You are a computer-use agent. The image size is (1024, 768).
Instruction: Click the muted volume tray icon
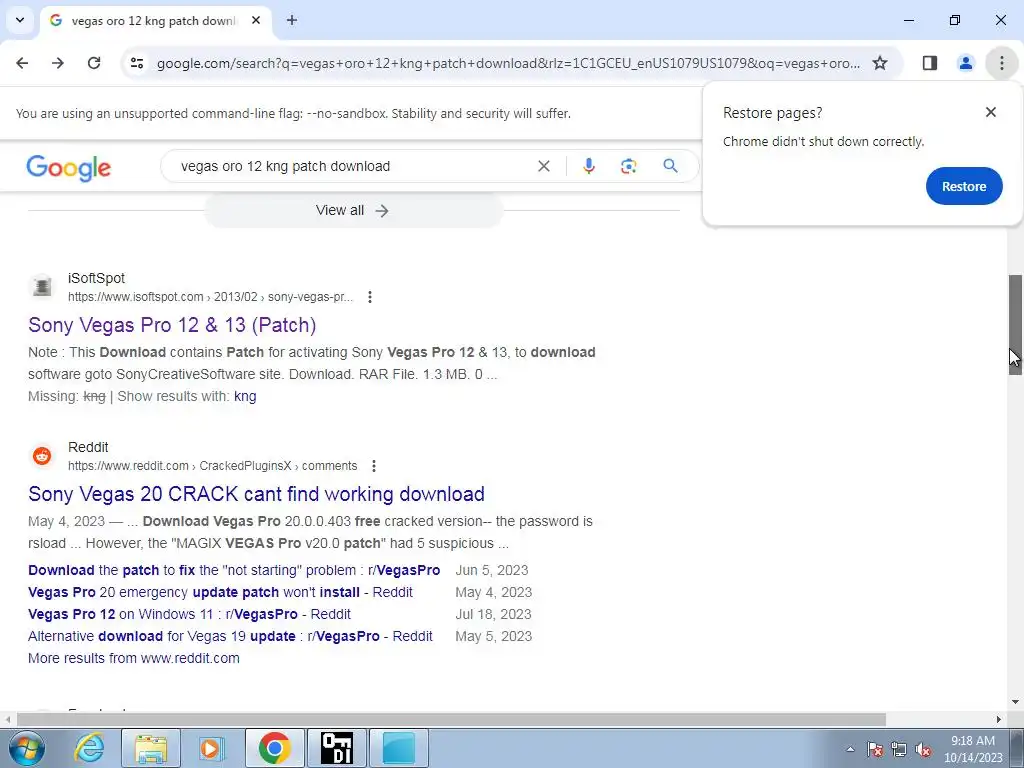pyautogui.click(x=923, y=749)
